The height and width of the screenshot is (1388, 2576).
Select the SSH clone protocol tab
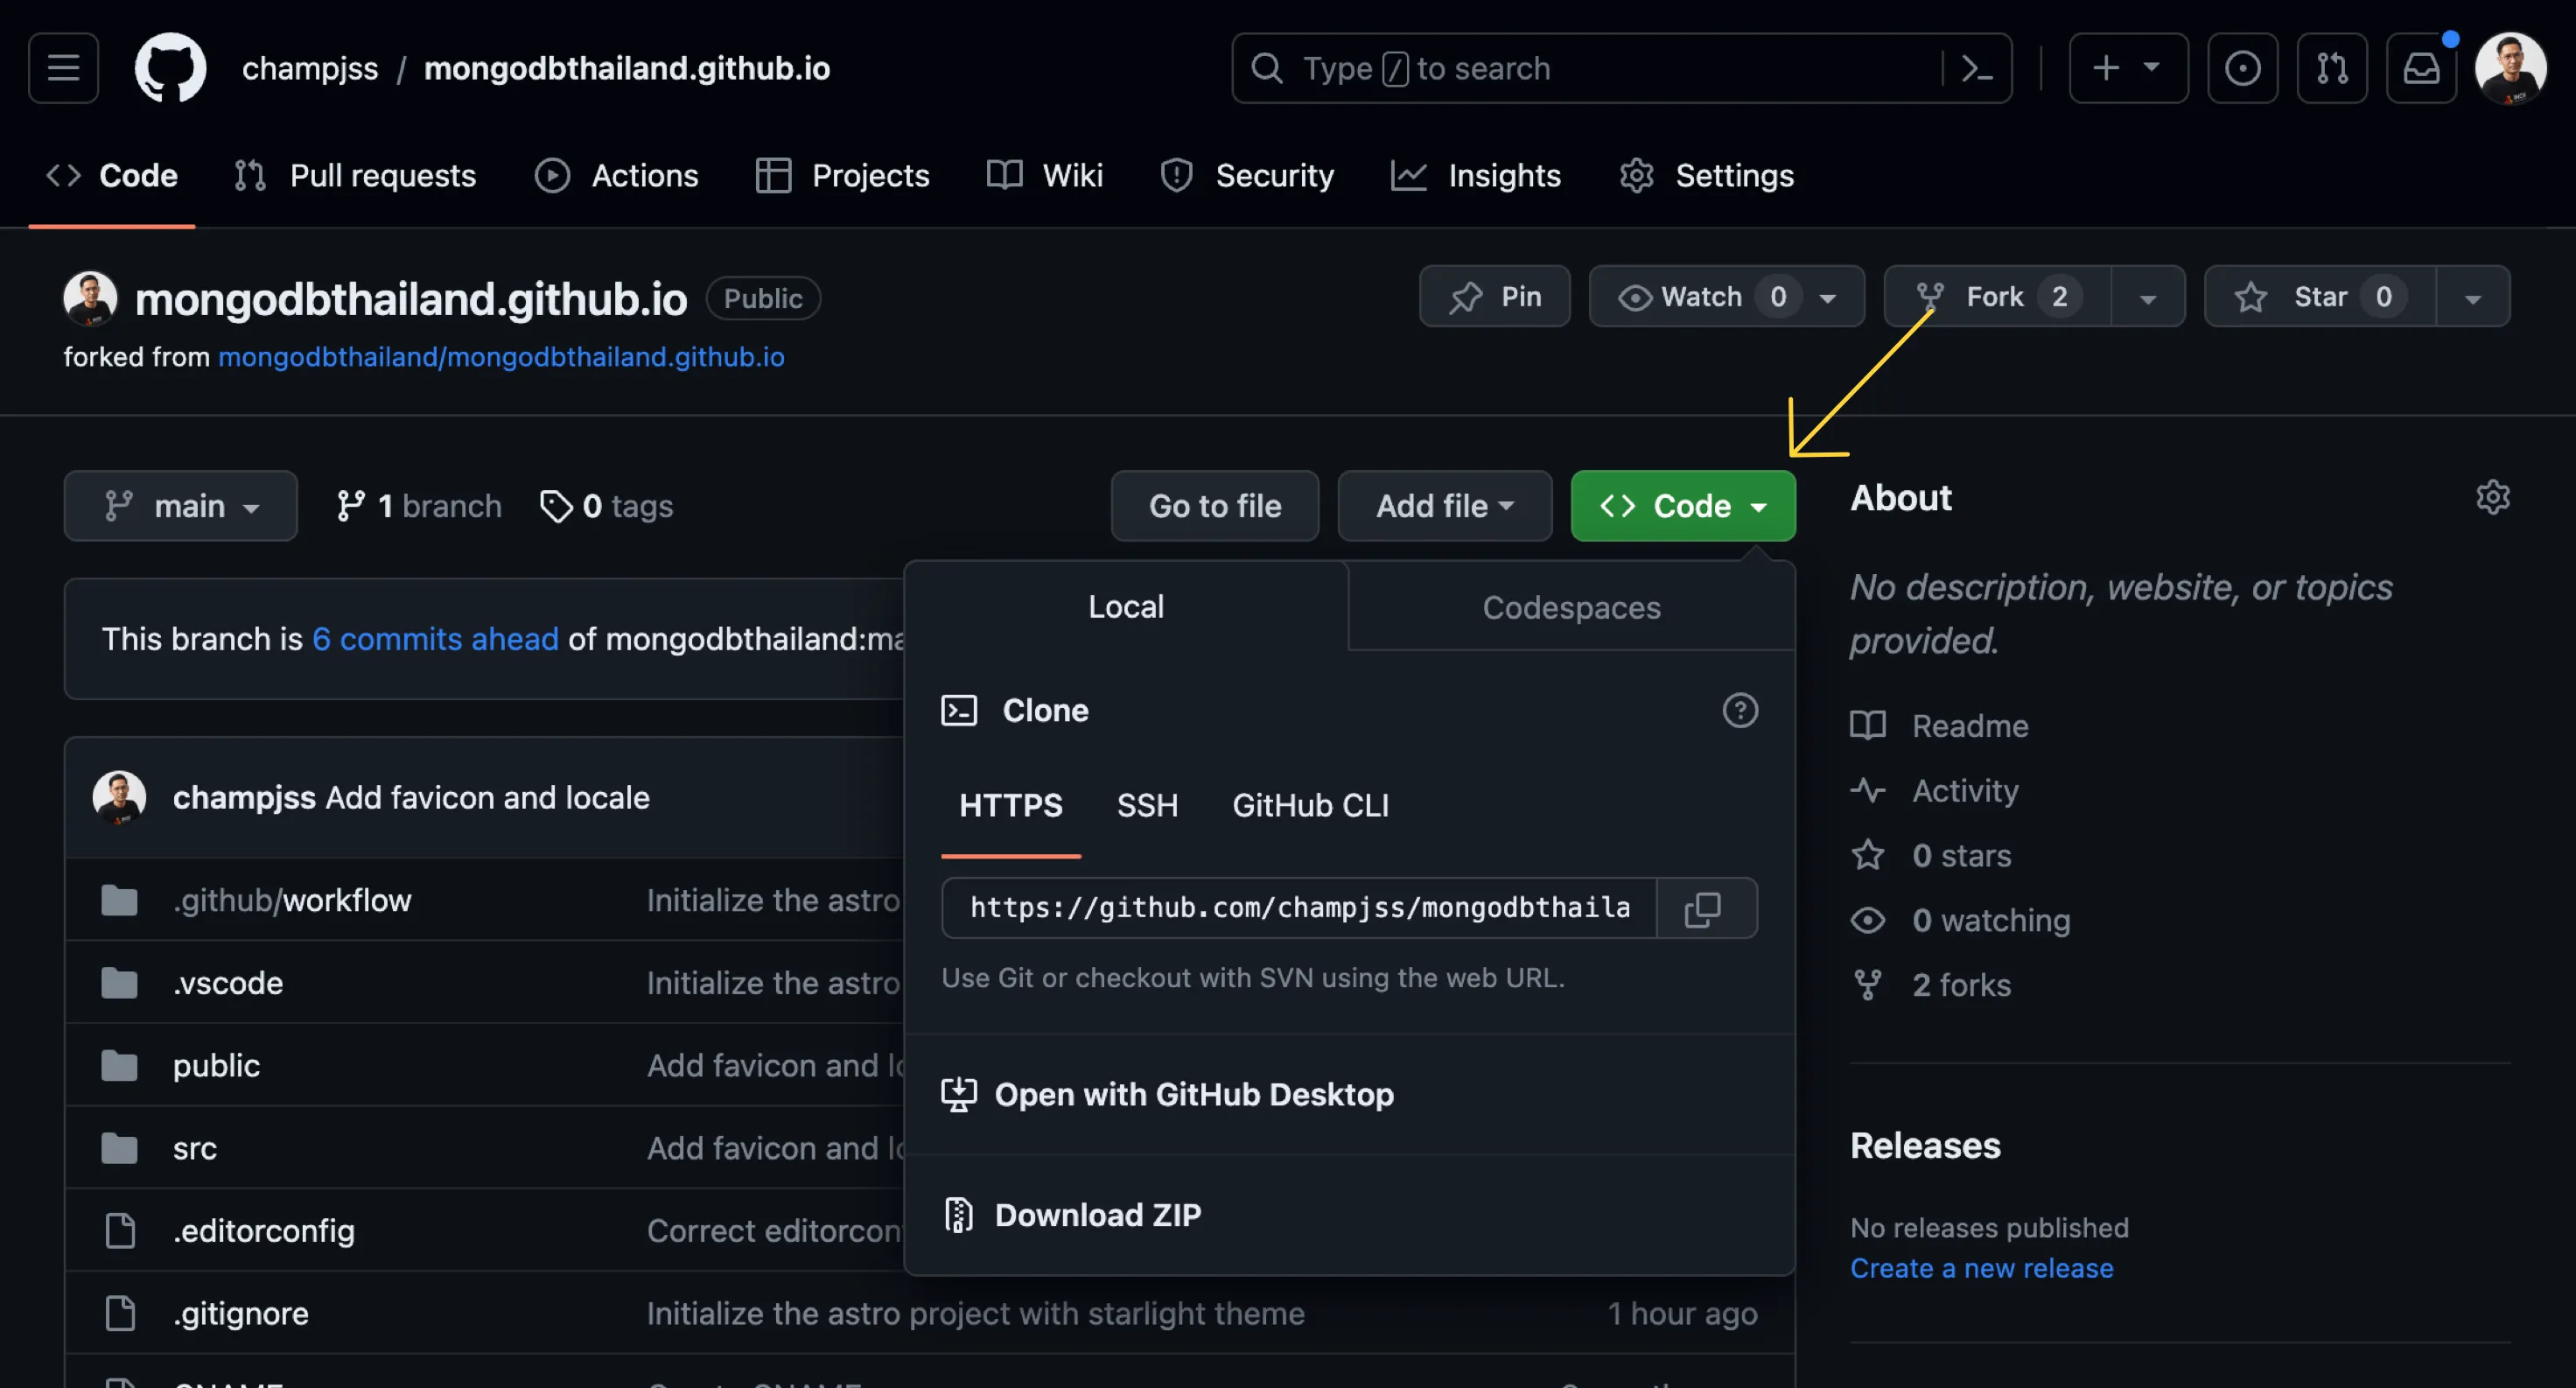pos(1147,805)
